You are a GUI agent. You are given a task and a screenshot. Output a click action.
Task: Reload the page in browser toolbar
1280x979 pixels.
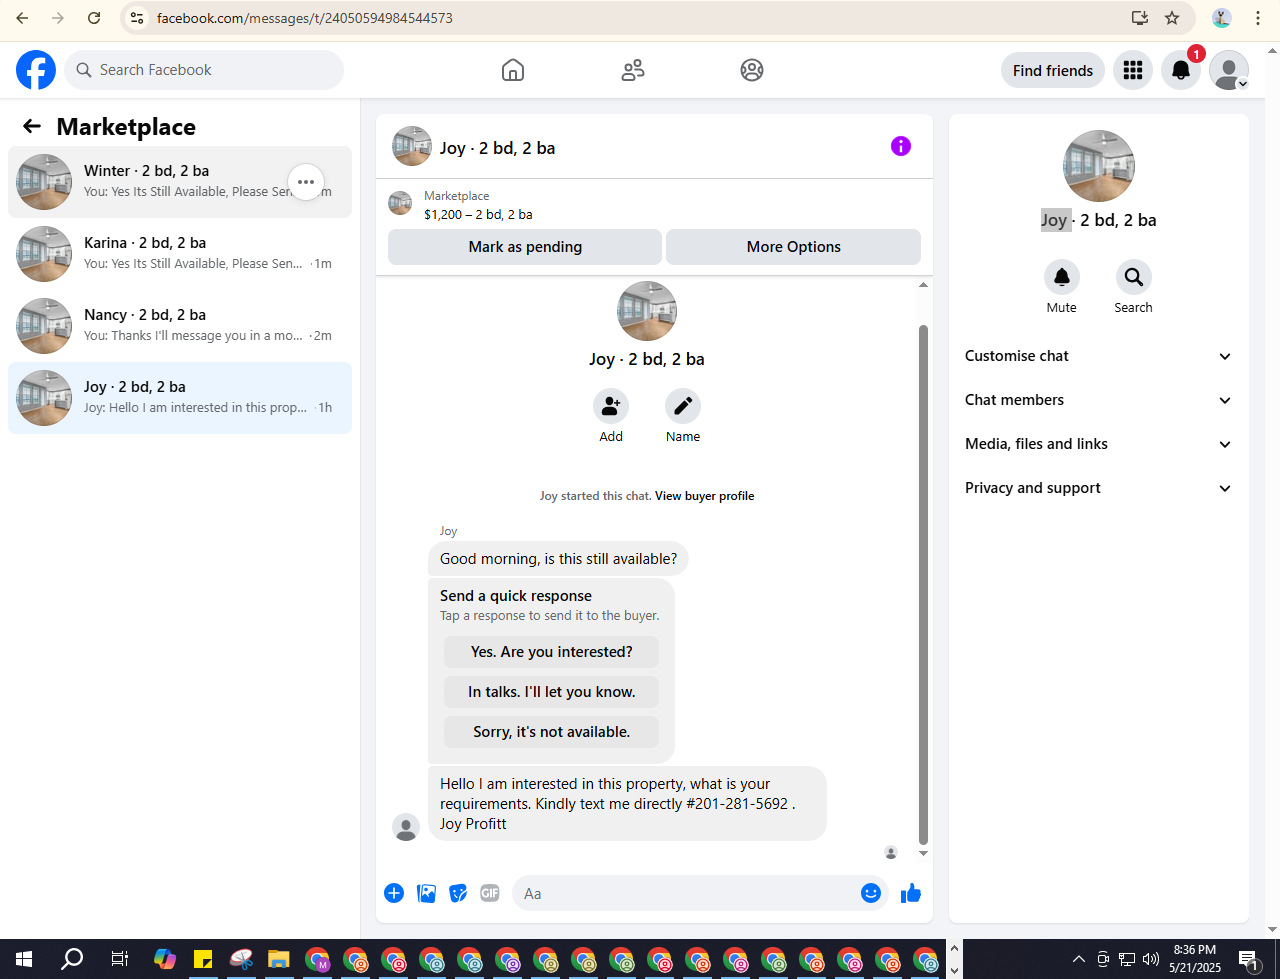point(94,18)
